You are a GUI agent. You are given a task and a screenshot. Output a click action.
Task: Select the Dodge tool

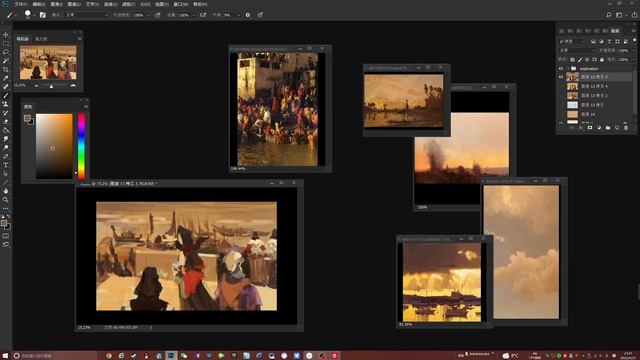pos(6,147)
